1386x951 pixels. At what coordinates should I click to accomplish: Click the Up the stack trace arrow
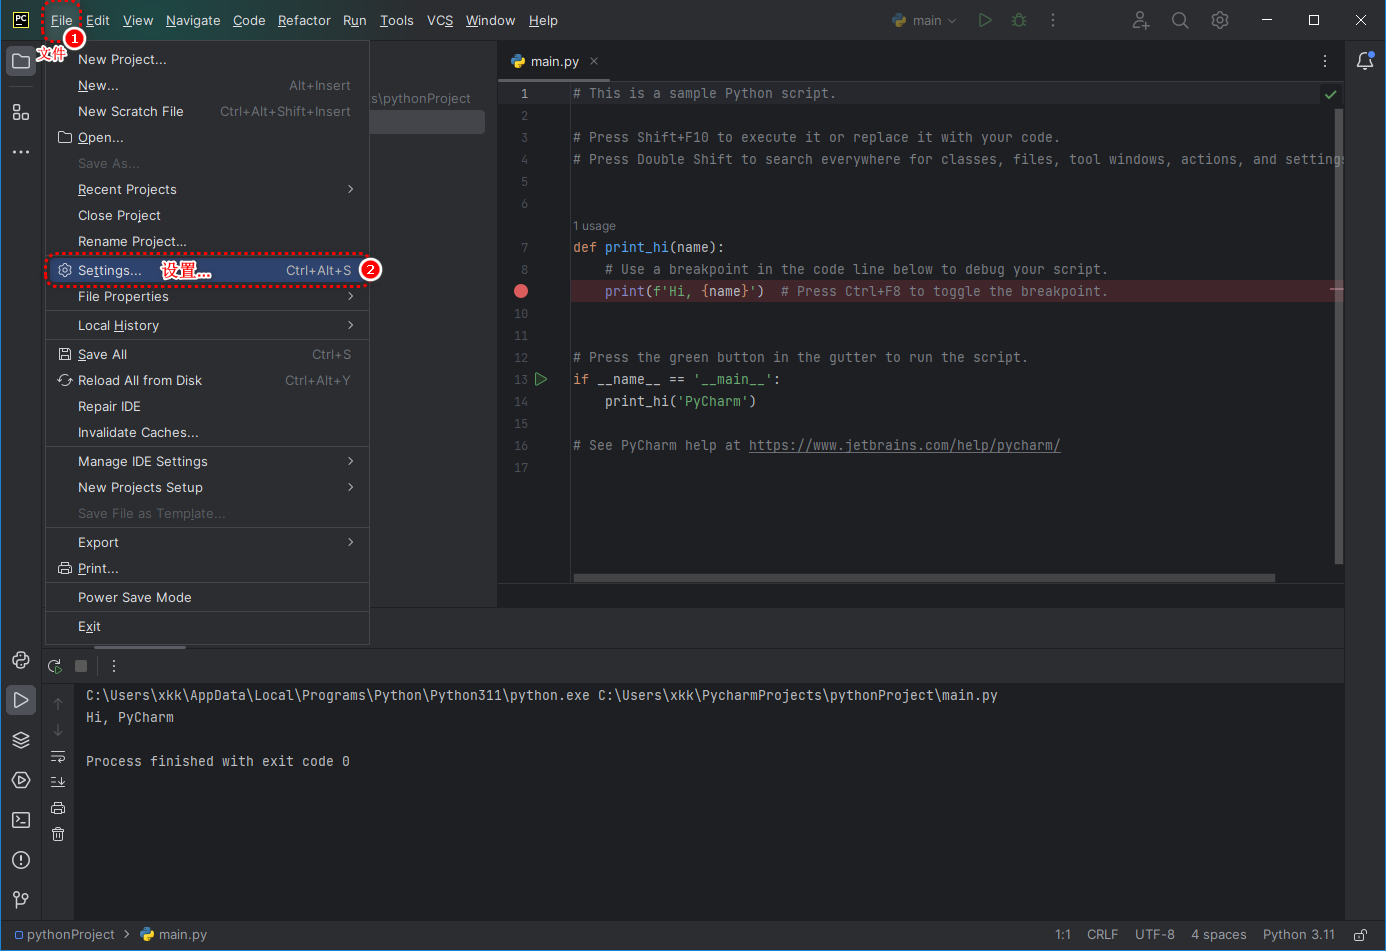[x=58, y=704]
